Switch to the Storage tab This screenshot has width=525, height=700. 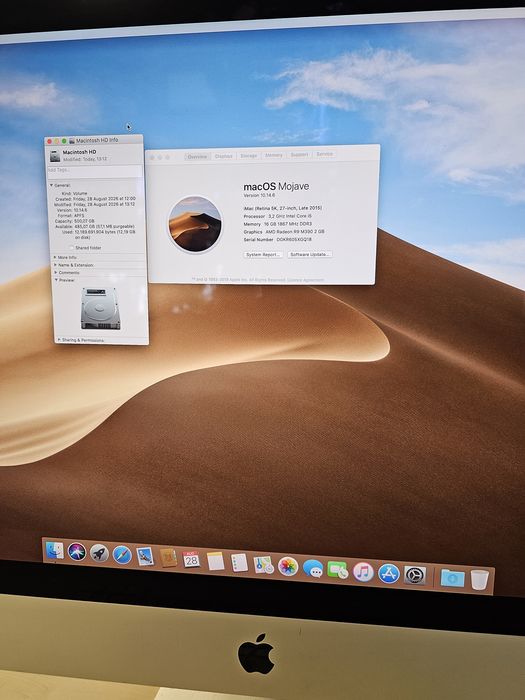pyautogui.click(x=249, y=156)
